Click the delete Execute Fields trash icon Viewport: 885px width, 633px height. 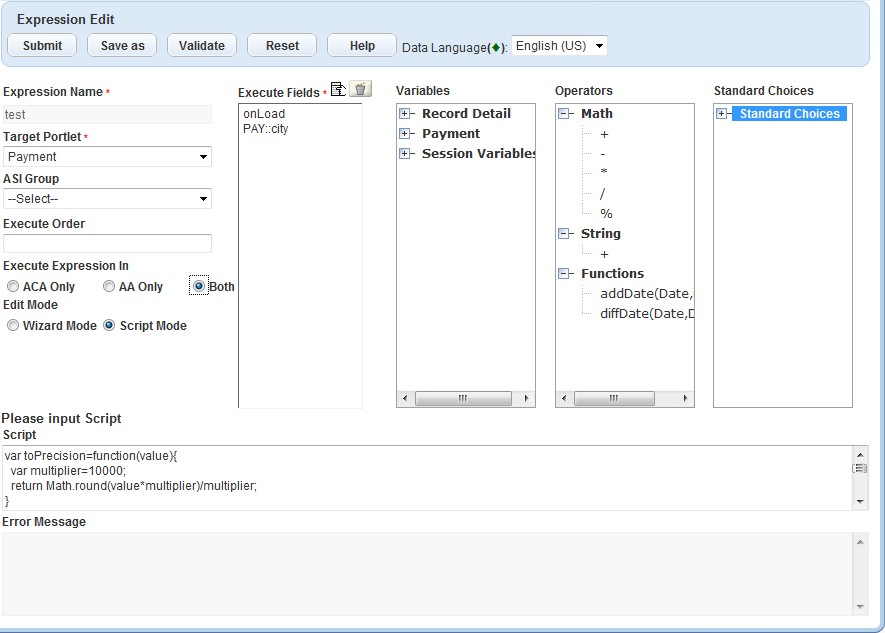click(361, 89)
